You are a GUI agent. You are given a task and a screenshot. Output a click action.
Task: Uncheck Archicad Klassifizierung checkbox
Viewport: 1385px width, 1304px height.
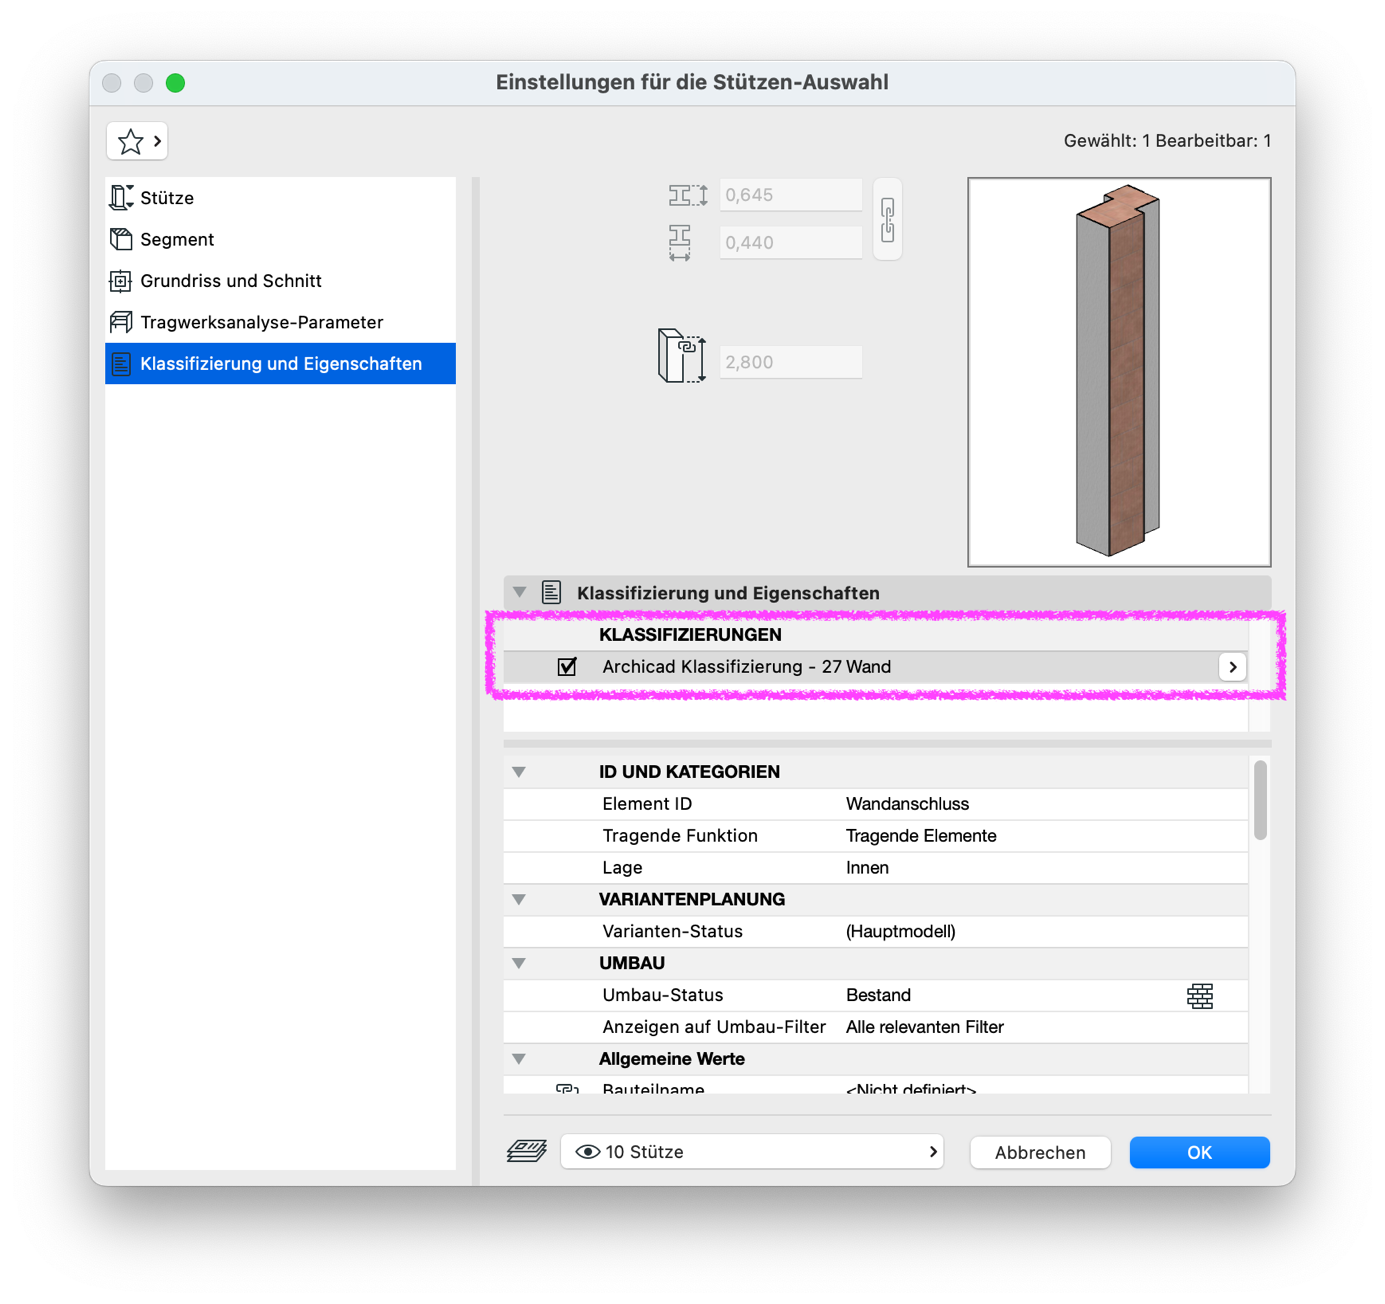coord(567,667)
